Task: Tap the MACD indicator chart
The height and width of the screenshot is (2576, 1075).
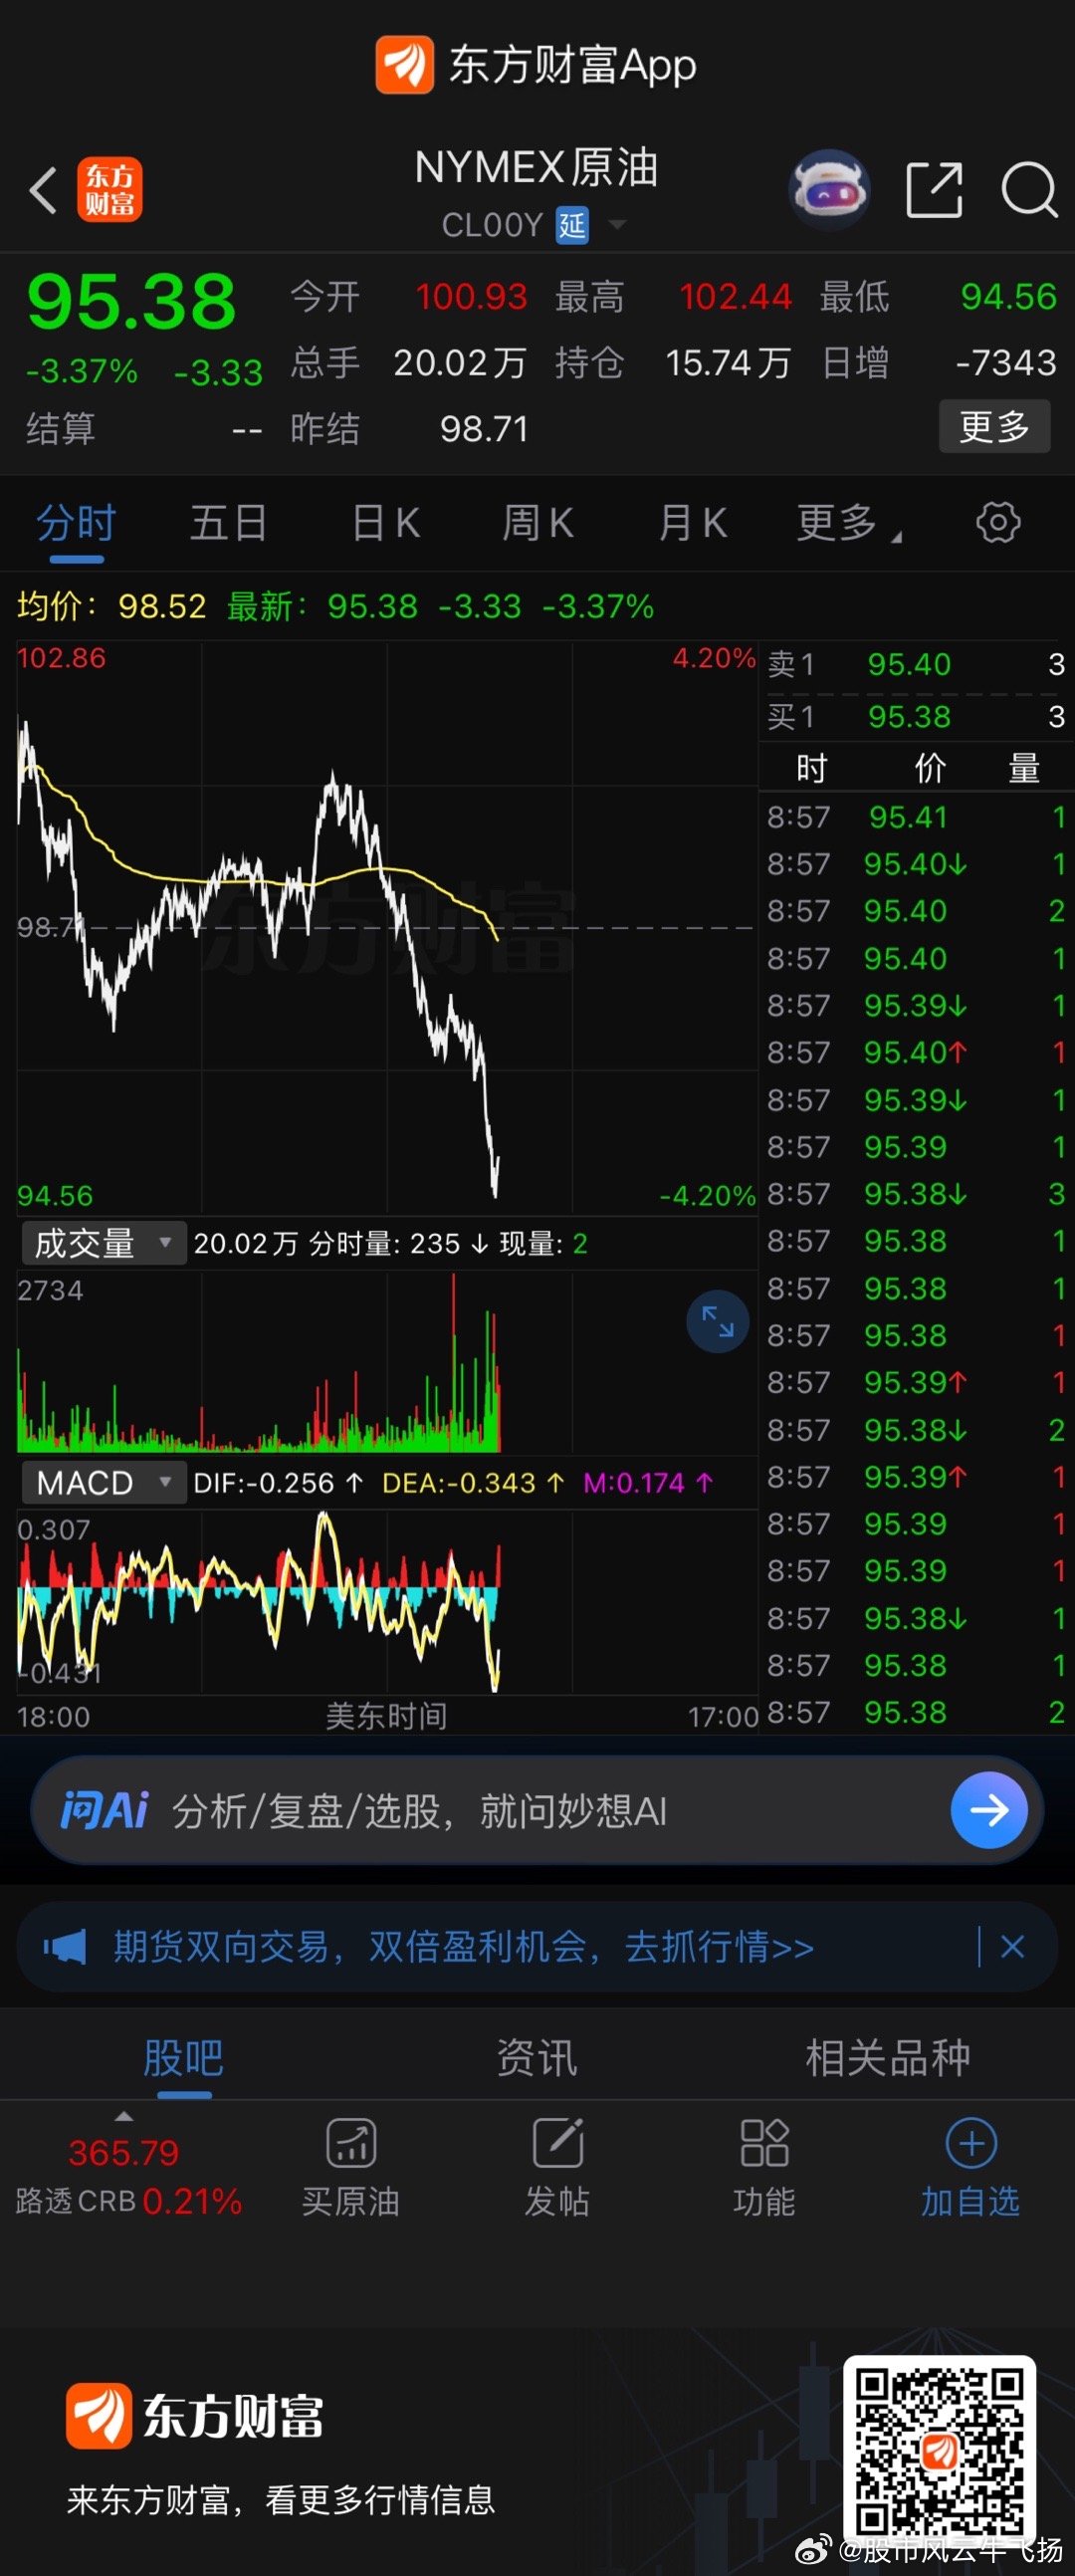Action: pyautogui.click(x=386, y=1602)
